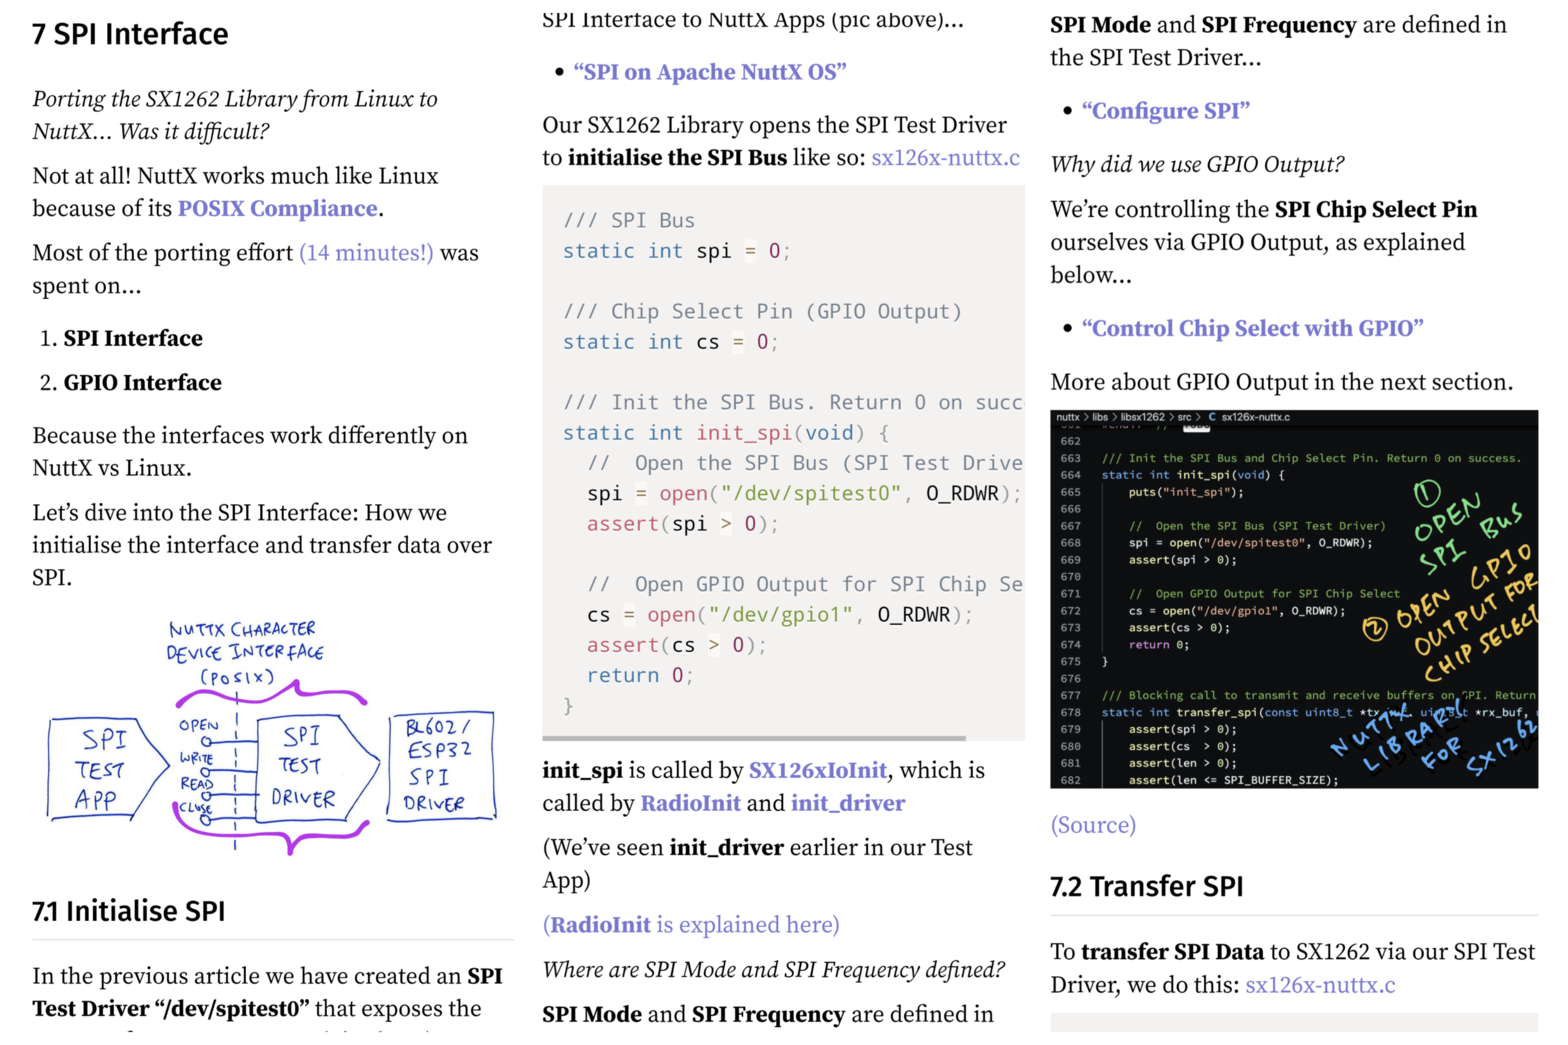Follow "Control Chip Select with GPIO" link
This screenshot has width=1568, height=1045.
1252,329
